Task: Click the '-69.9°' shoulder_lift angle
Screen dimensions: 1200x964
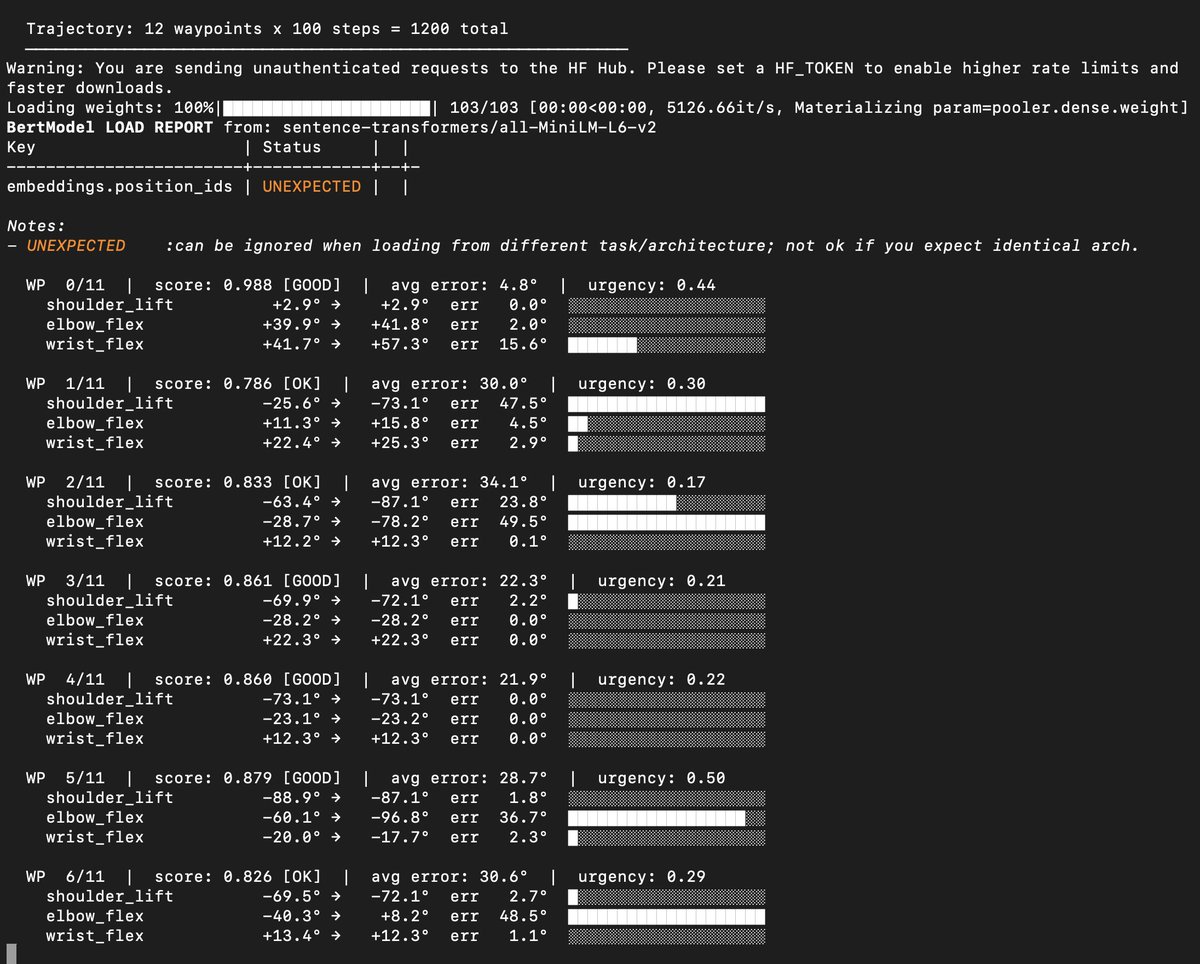Action: [x=292, y=600]
